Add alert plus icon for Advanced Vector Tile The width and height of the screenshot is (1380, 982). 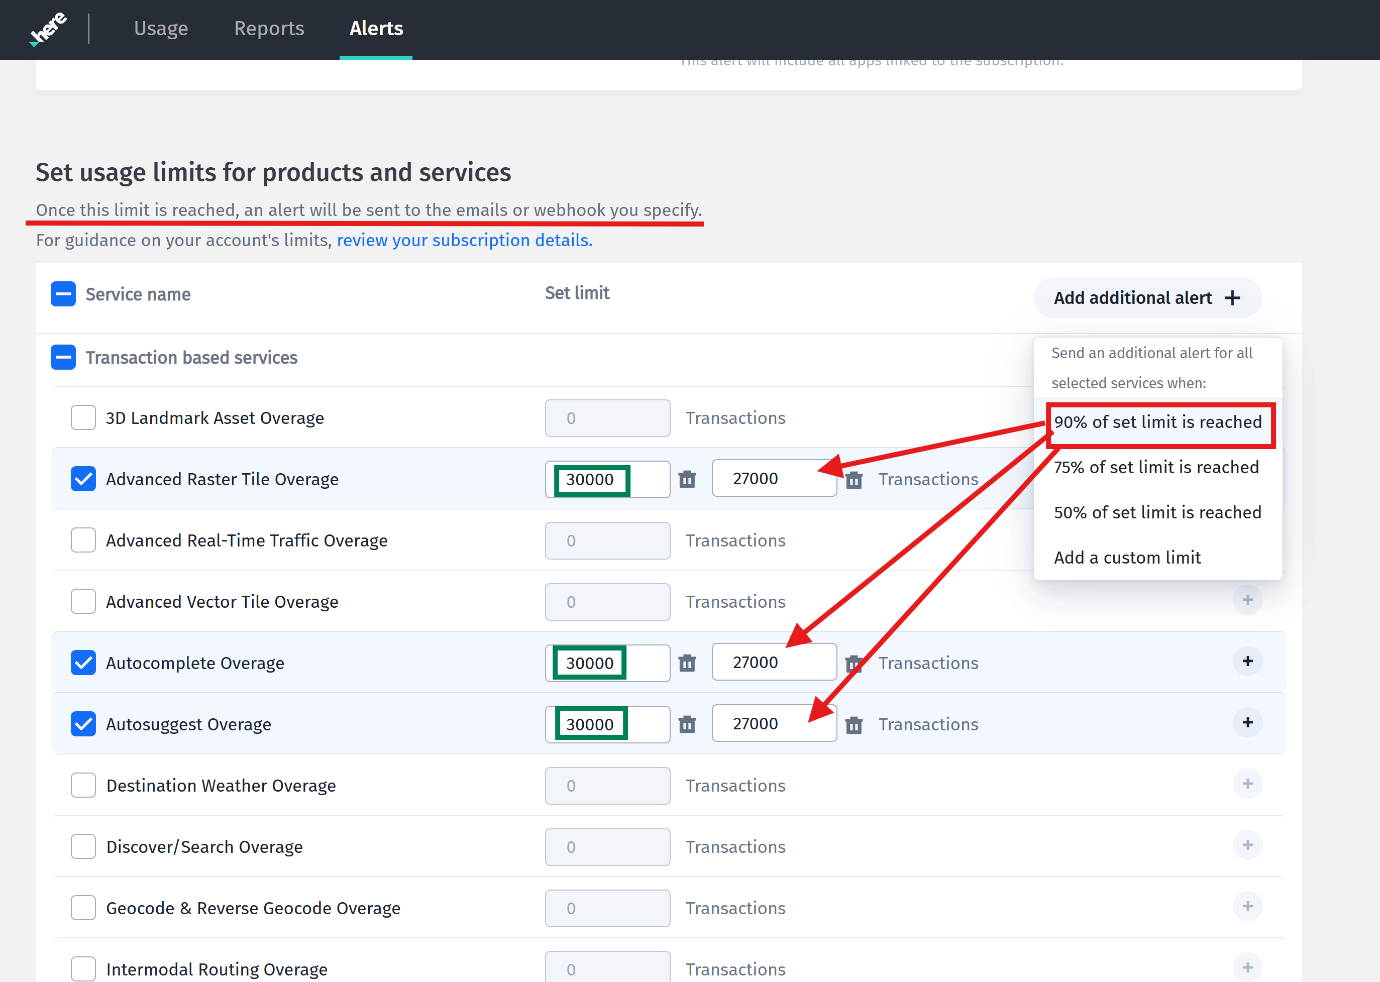pos(1248,600)
